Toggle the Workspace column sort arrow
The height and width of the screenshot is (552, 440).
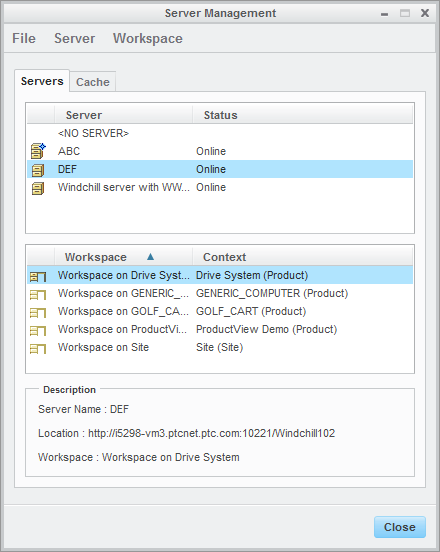150,256
